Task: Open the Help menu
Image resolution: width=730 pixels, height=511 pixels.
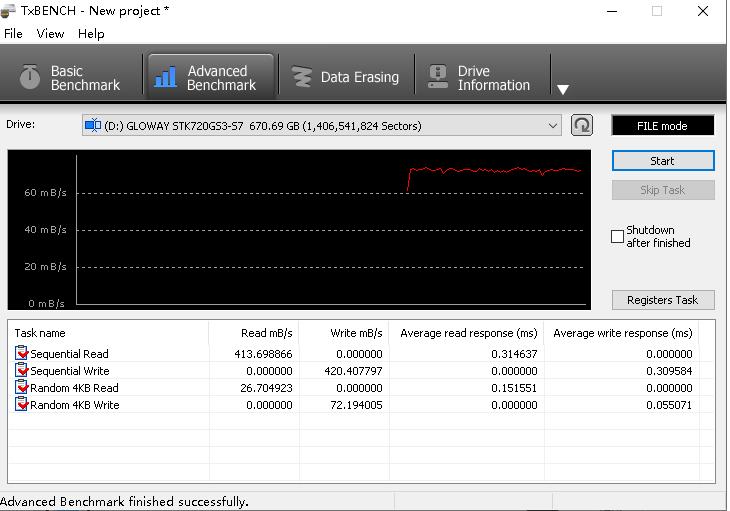Action: (x=91, y=34)
